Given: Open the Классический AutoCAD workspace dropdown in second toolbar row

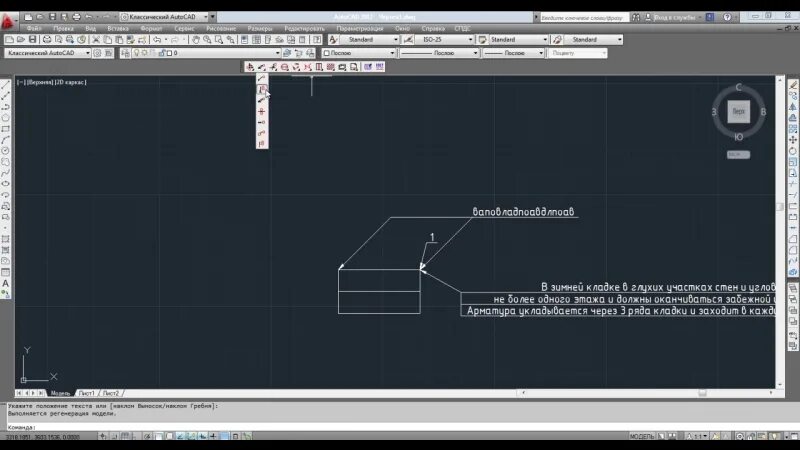Looking at the screenshot, I should pyautogui.click(x=47, y=53).
